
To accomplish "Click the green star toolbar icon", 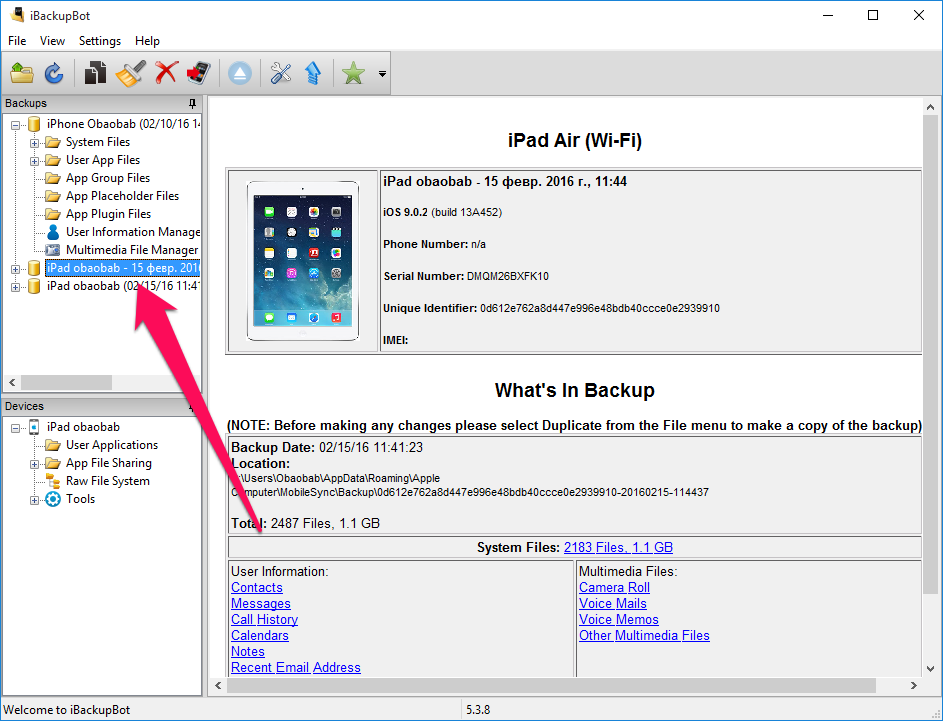I will 353,73.
